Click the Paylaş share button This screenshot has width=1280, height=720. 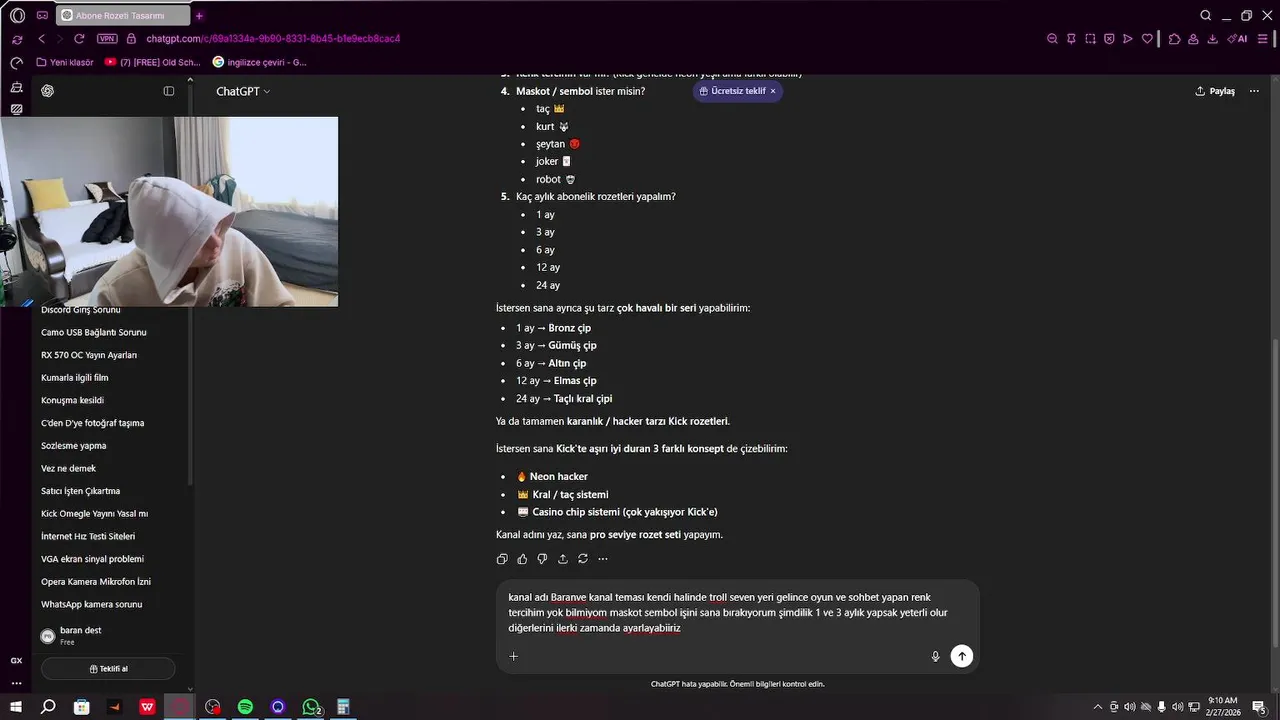pos(1215,91)
